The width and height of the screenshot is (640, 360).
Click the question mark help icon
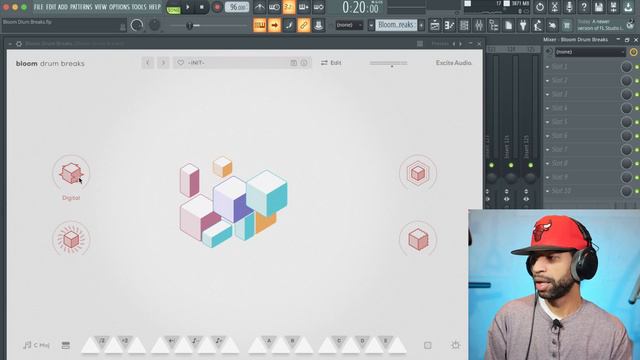(x=584, y=7)
